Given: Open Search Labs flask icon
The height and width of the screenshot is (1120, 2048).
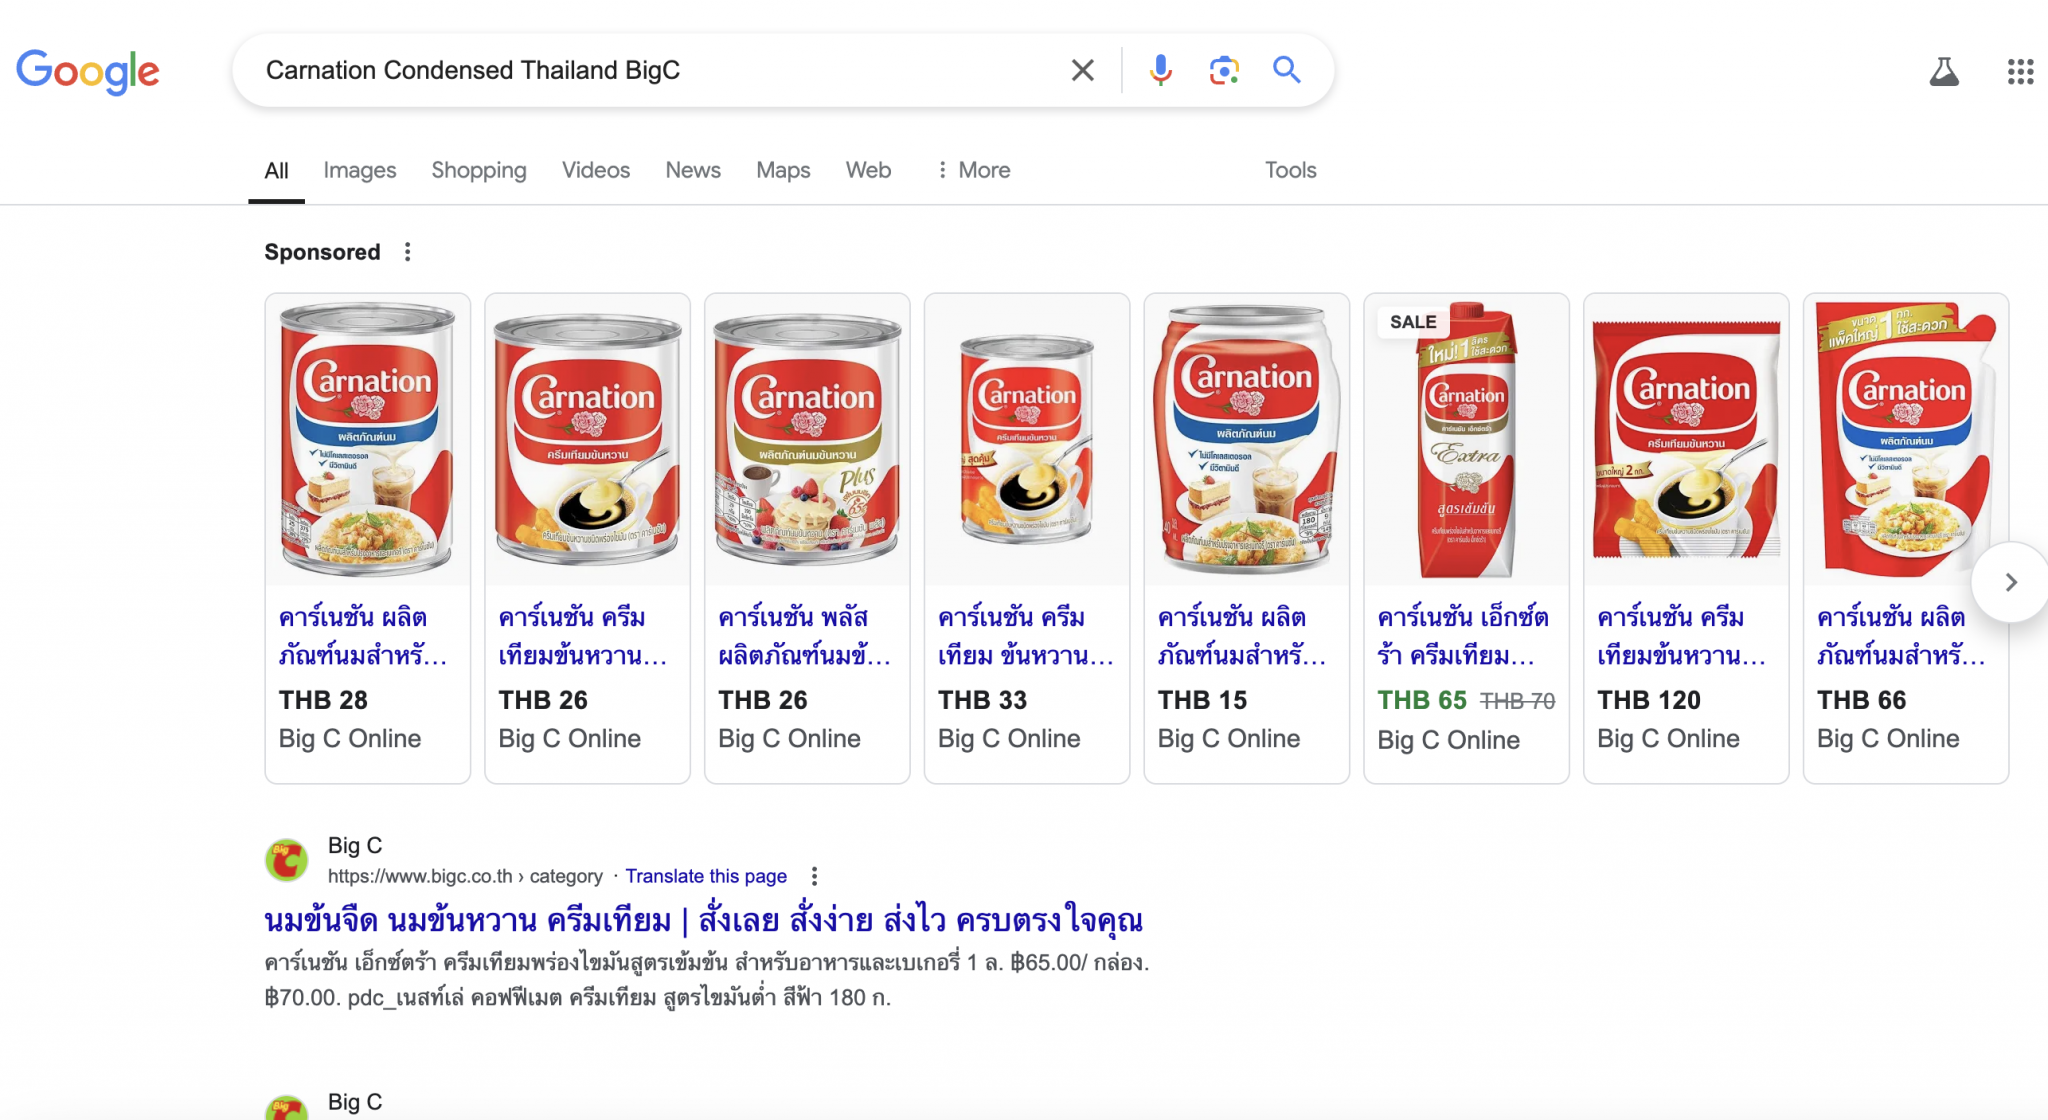Looking at the screenshot, I should point(1943,71).
